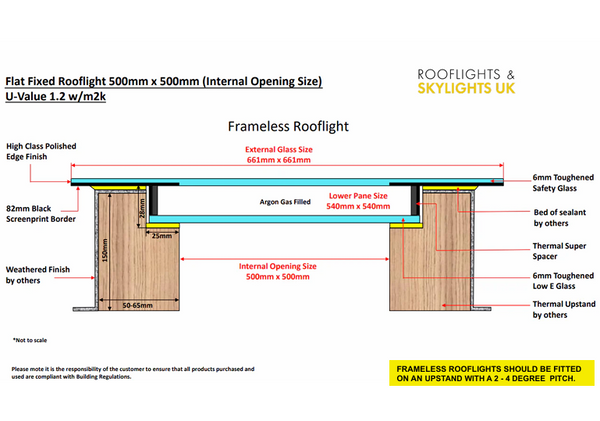Click the 'Internal Opening Size 500mm x 500mm' label
This screenshot has width=600, height=421.
click(278, 271)
